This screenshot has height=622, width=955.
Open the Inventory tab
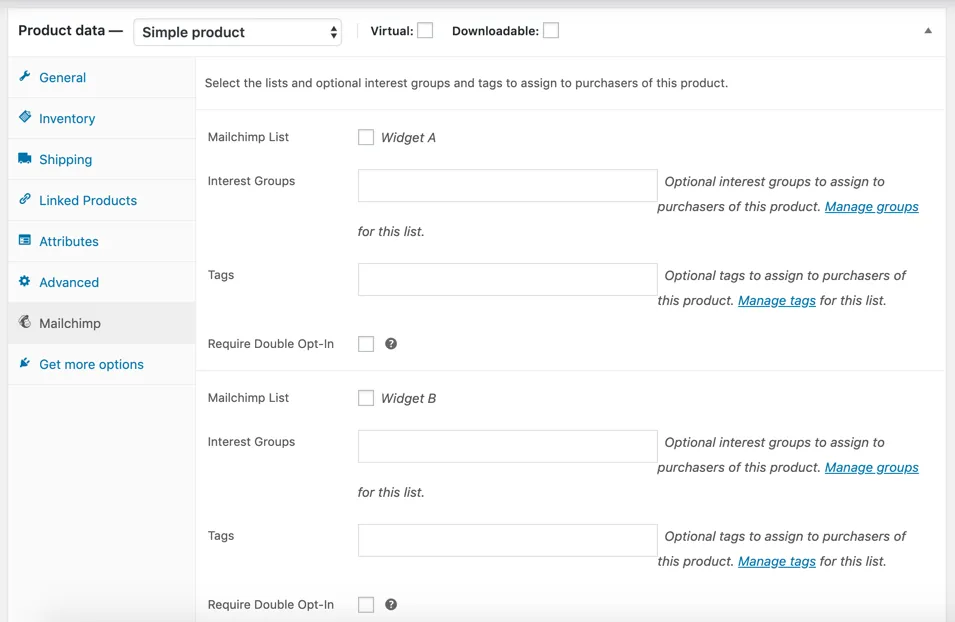[x=102, y=118]
